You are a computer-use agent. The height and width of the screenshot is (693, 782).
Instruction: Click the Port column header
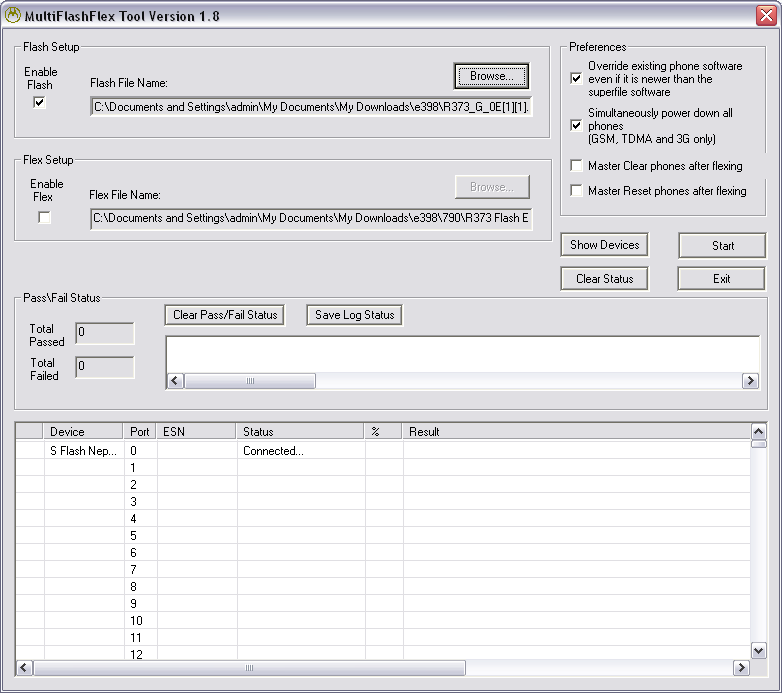pos(140,432)
